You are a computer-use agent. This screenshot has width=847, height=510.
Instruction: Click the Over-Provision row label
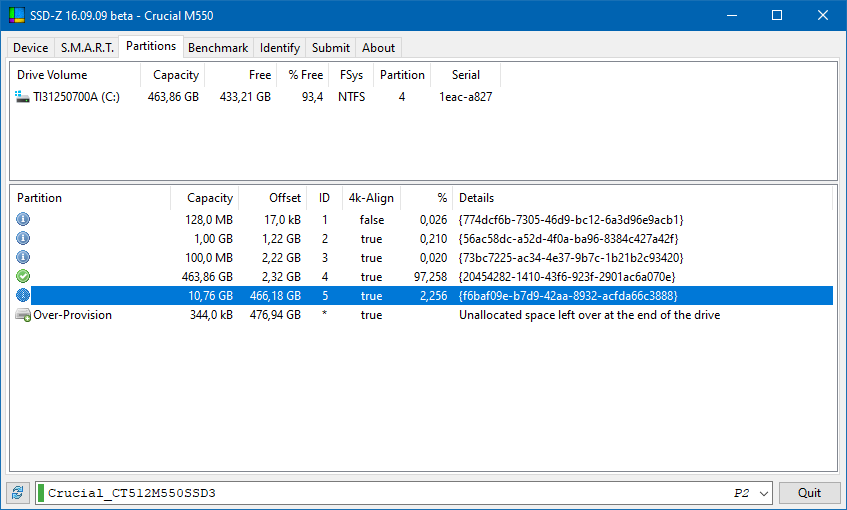coord(72,314)
